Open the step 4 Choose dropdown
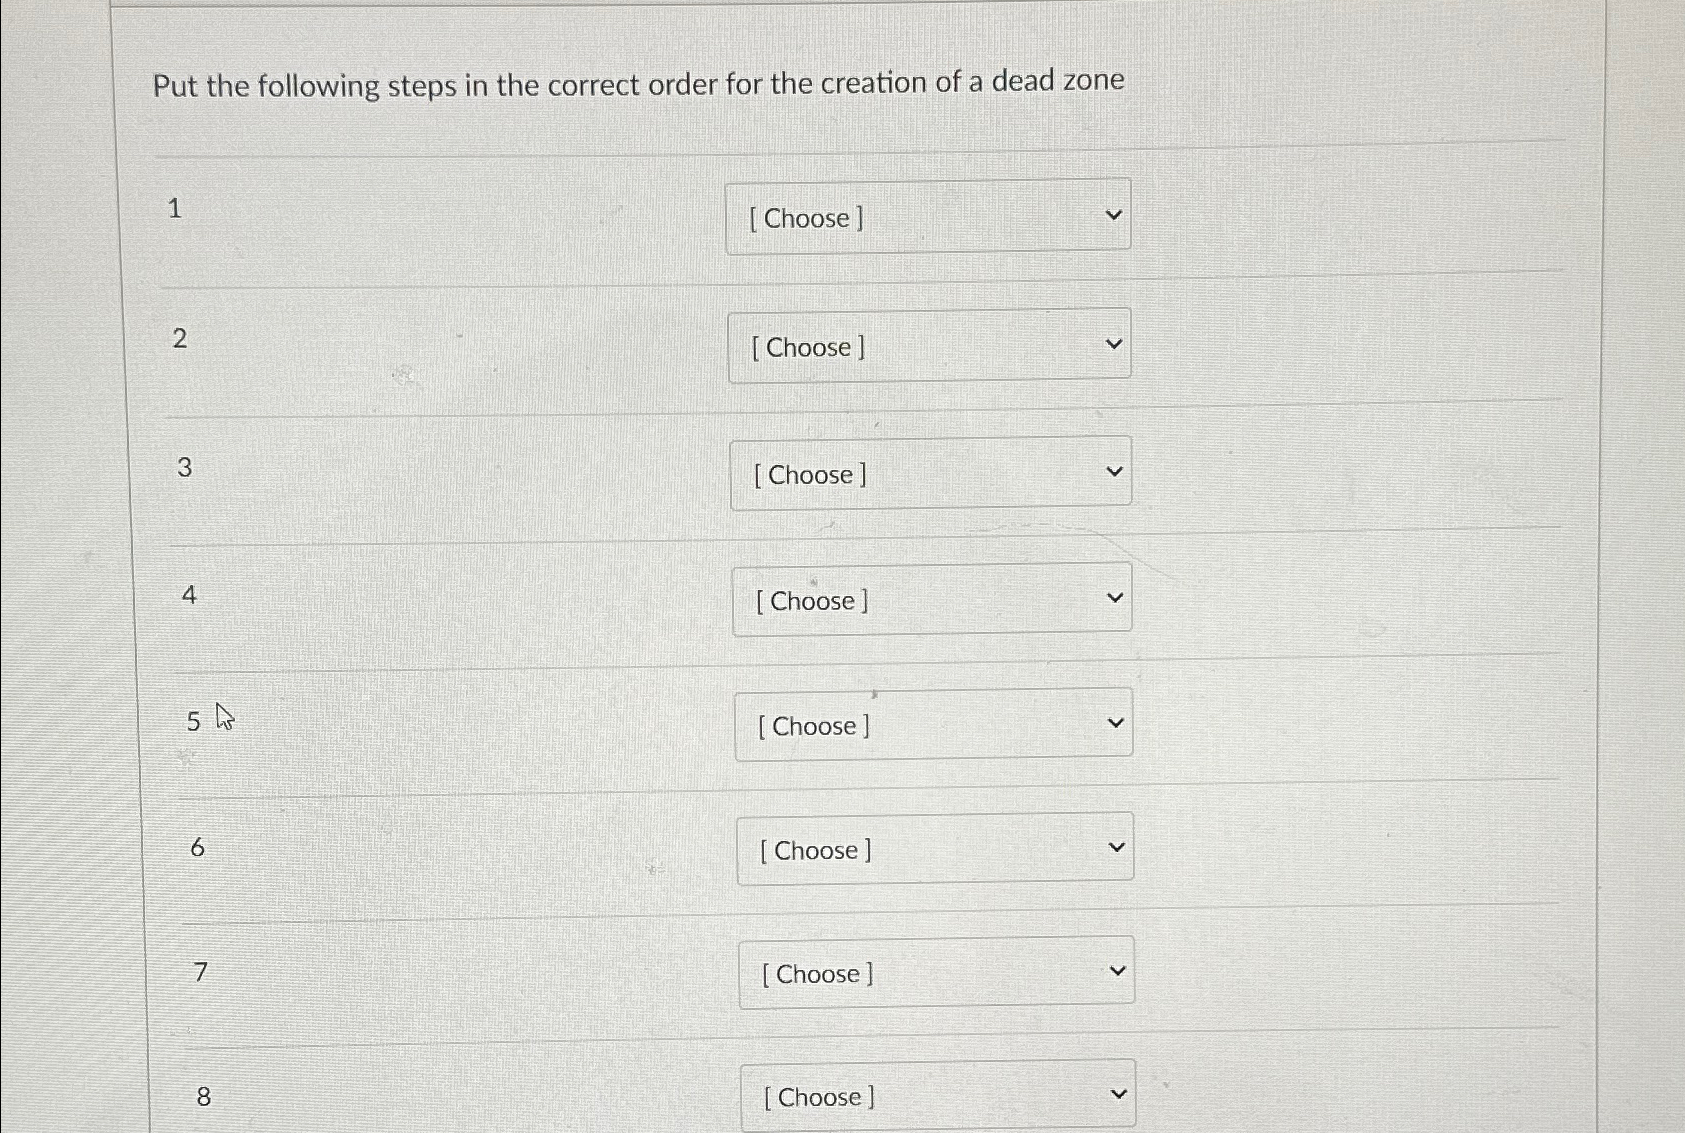Viewport: 1685px width, 1133px height. (932, 598)
